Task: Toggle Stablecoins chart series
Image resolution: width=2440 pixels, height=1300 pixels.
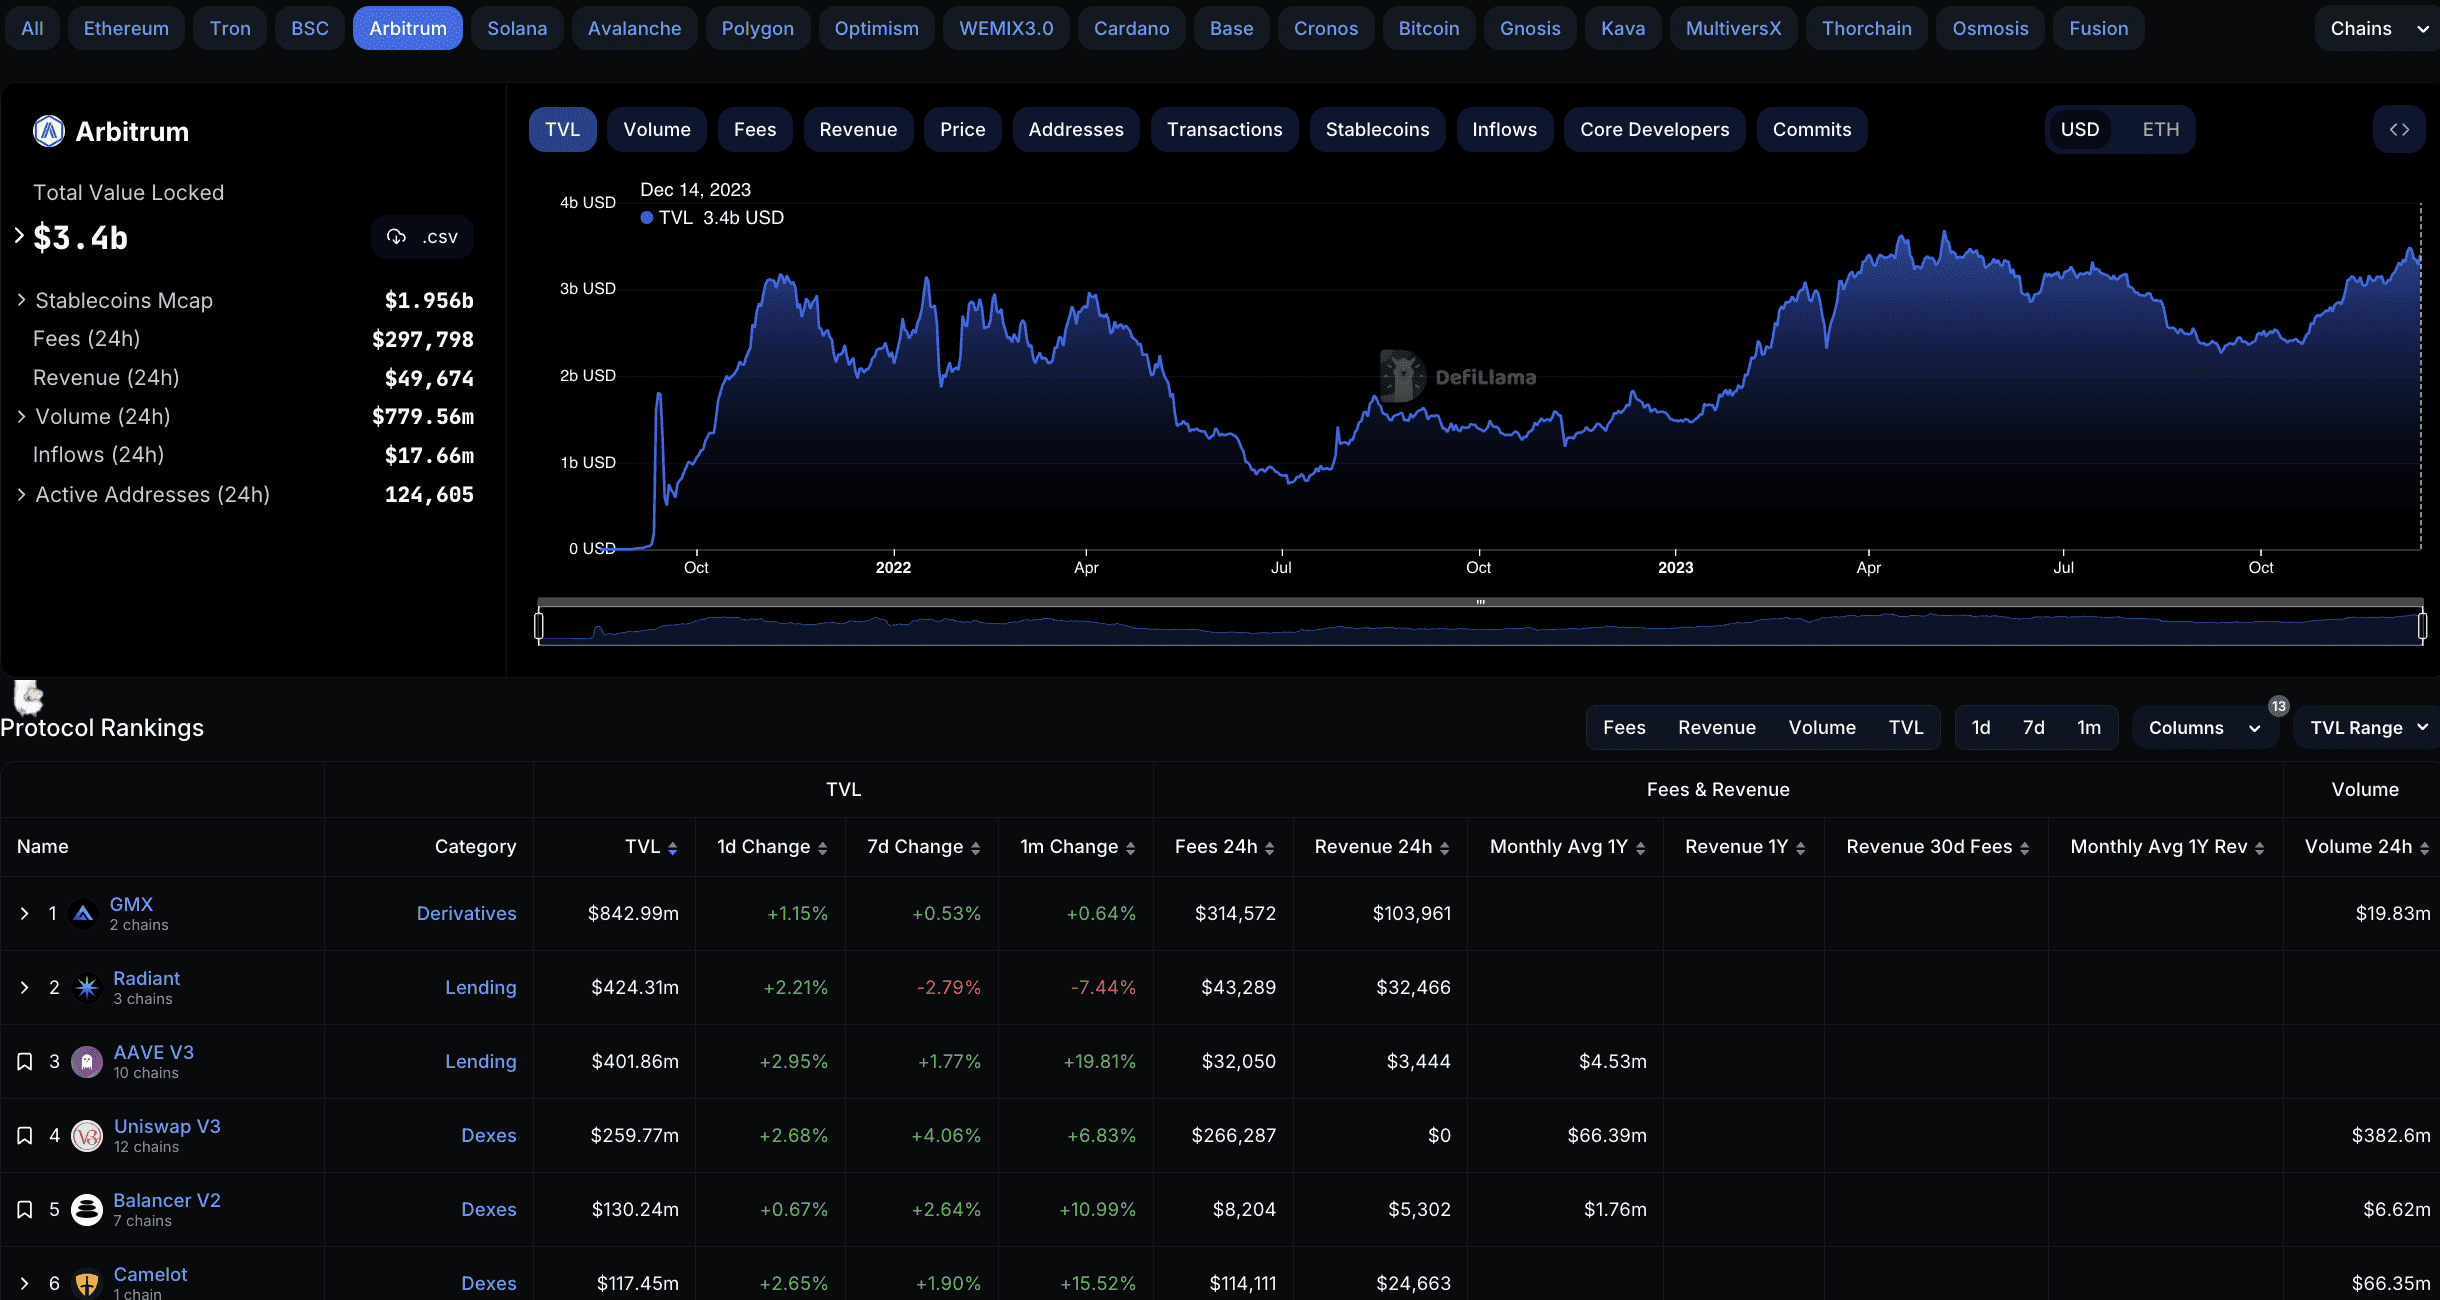Action: pos(1376,130)
